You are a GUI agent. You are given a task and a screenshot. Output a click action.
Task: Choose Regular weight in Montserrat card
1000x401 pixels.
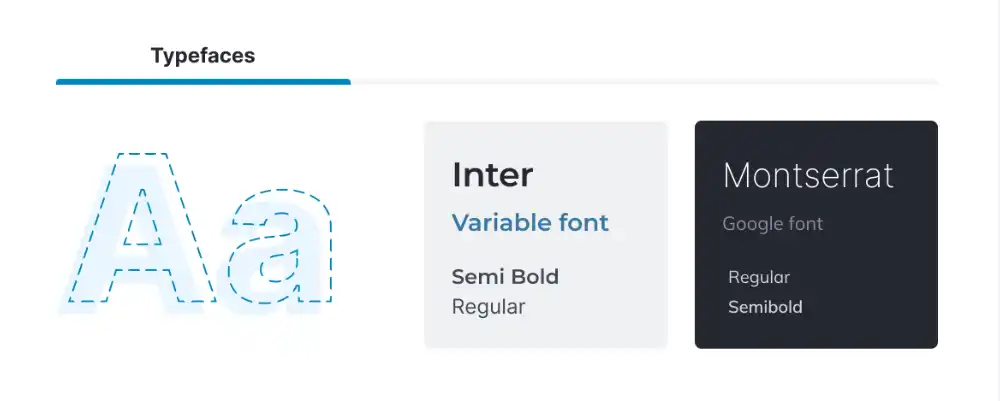(759, 277)
